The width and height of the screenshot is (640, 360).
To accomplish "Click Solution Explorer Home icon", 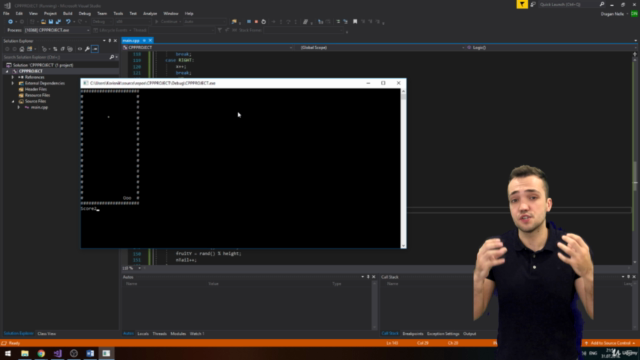I will (x=22, y=49).
